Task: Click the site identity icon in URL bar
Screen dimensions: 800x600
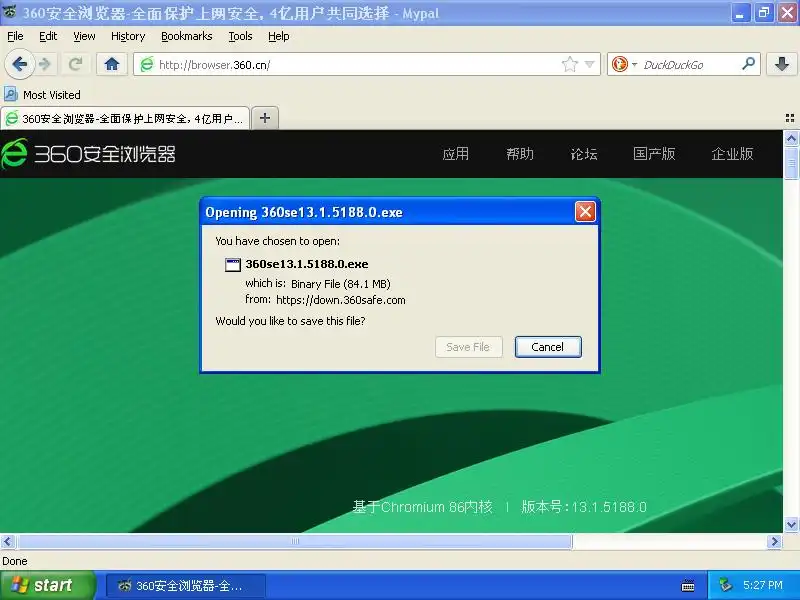Action: (147, 64)
